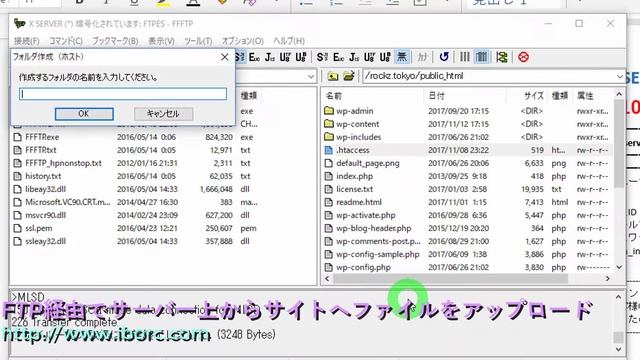This screenshot has width=640, height=360.
Task: Select the .htaccess file icon
Action: [x=329, y=150]
